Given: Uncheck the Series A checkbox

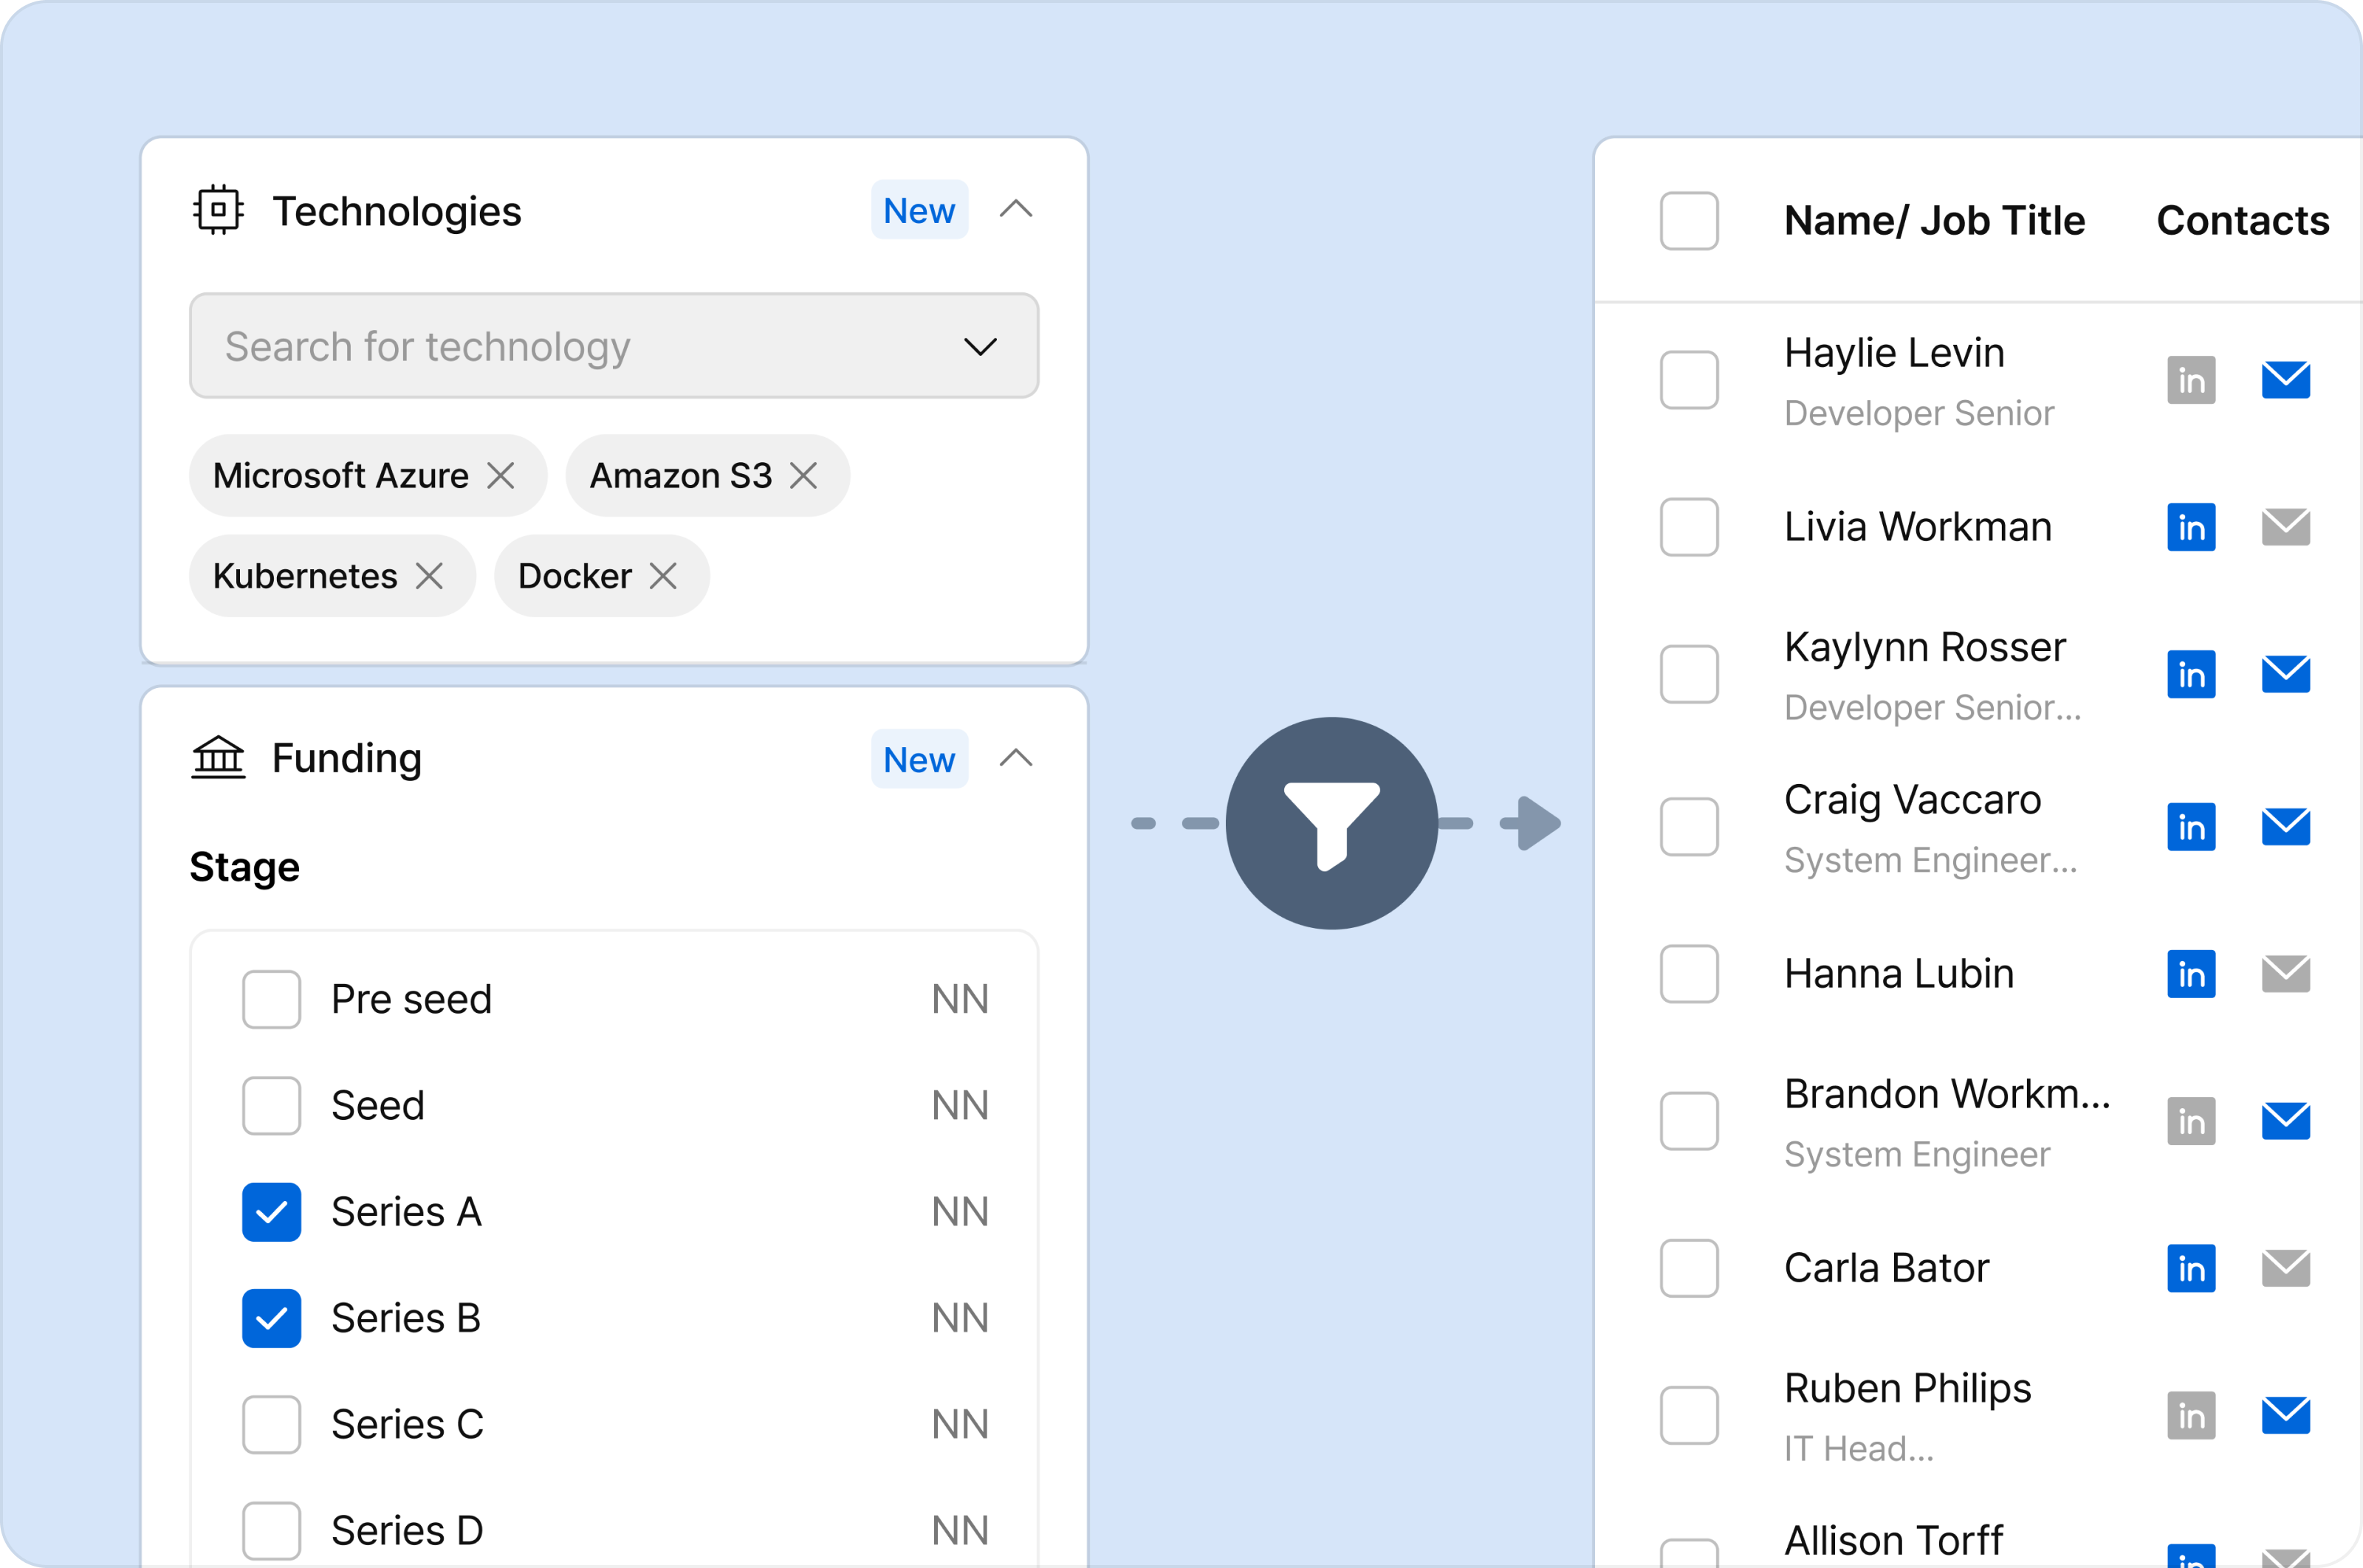Looking at the screenshot, I should (271, 1212).
